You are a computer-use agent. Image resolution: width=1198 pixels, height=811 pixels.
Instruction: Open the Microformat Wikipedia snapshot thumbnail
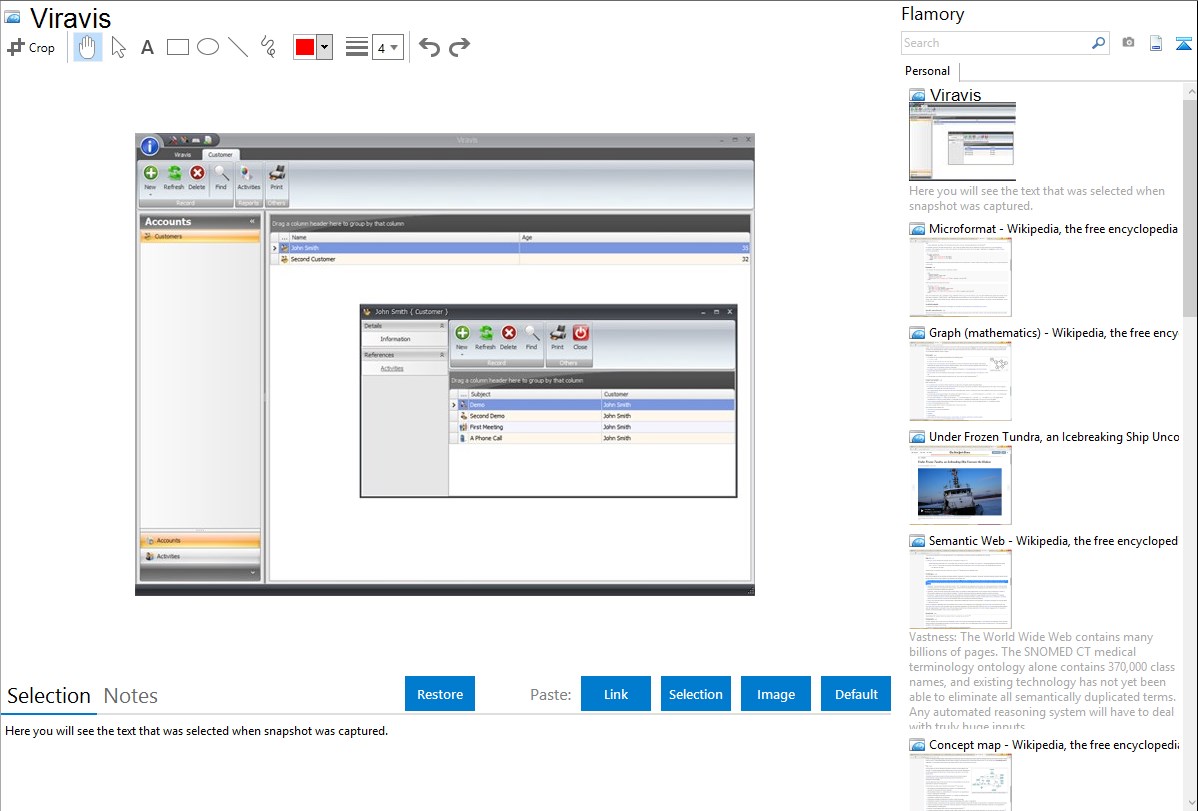click(x=960, y=277)
